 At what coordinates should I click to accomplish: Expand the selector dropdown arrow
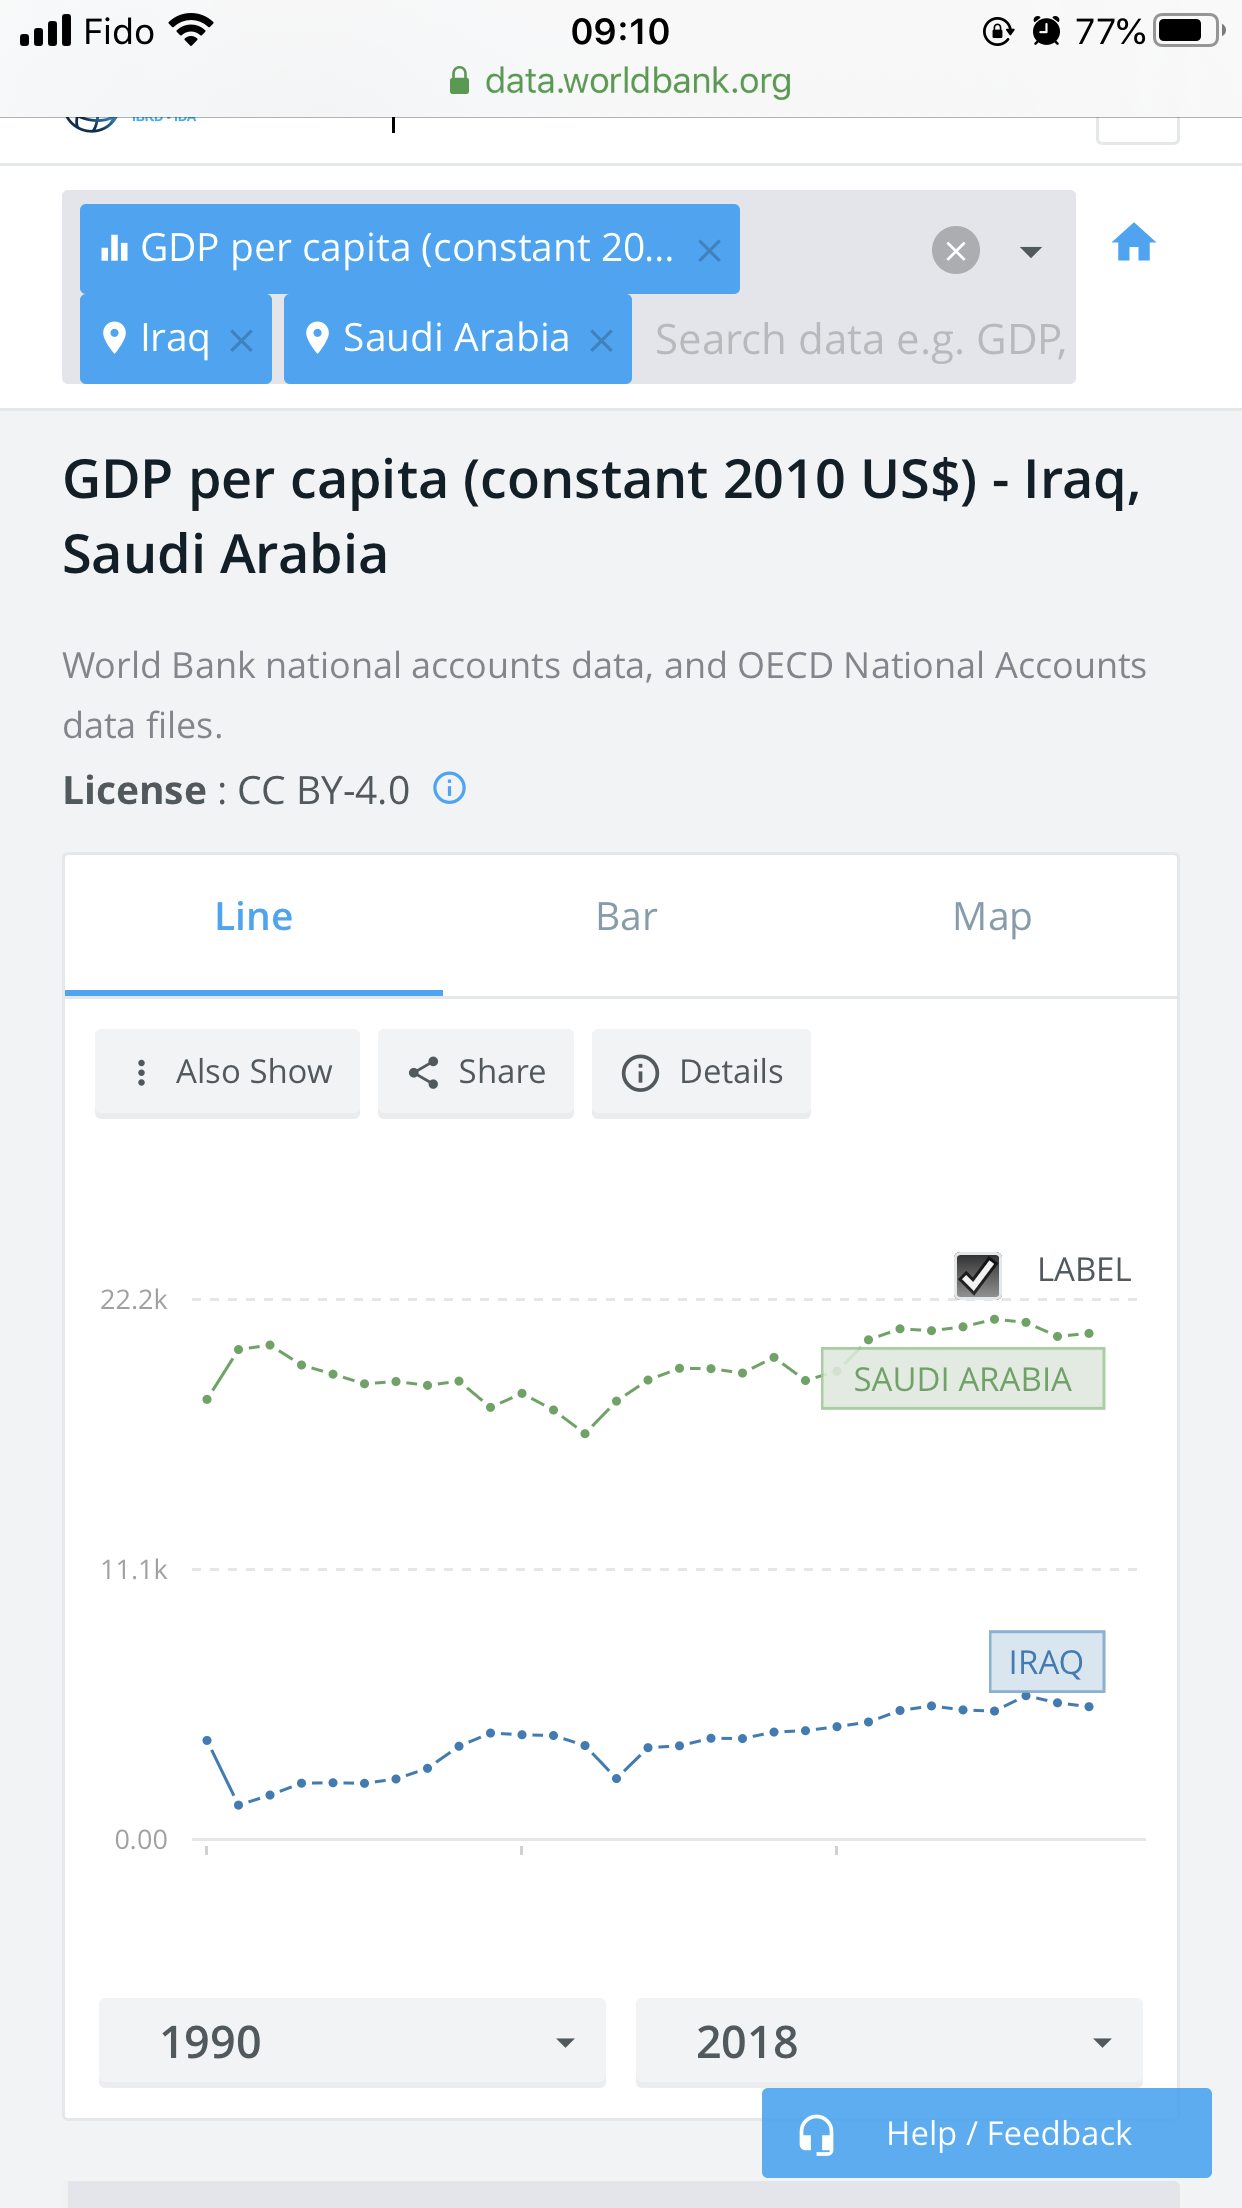point(1030,251)
